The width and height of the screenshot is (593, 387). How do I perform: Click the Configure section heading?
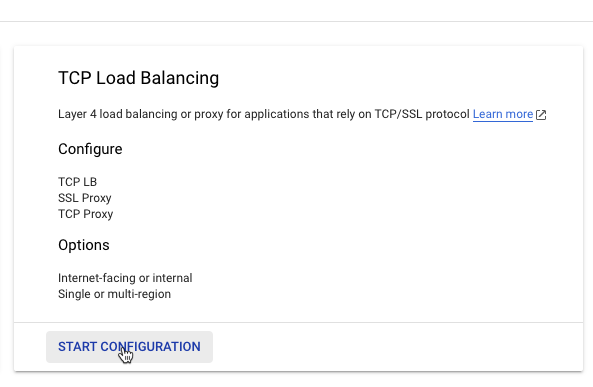point(90,149)
